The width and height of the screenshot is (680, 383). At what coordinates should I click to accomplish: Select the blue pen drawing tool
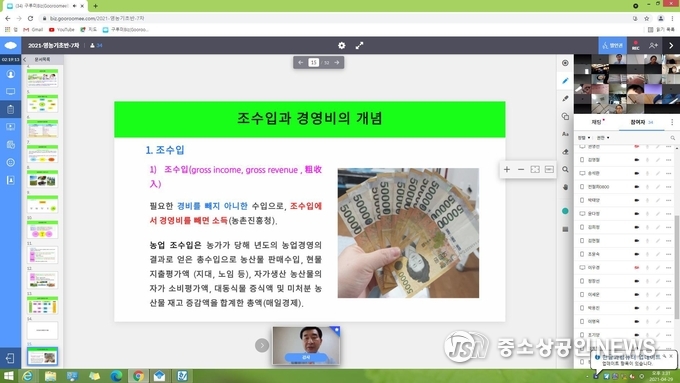565,81
